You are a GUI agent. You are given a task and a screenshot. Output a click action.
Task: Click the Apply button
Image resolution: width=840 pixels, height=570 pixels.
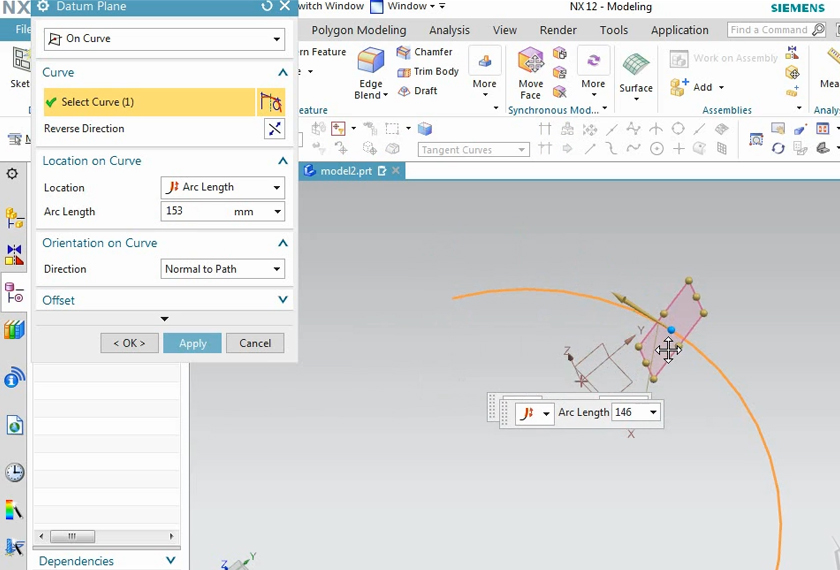pyautogui.click(x=192, y=343)
